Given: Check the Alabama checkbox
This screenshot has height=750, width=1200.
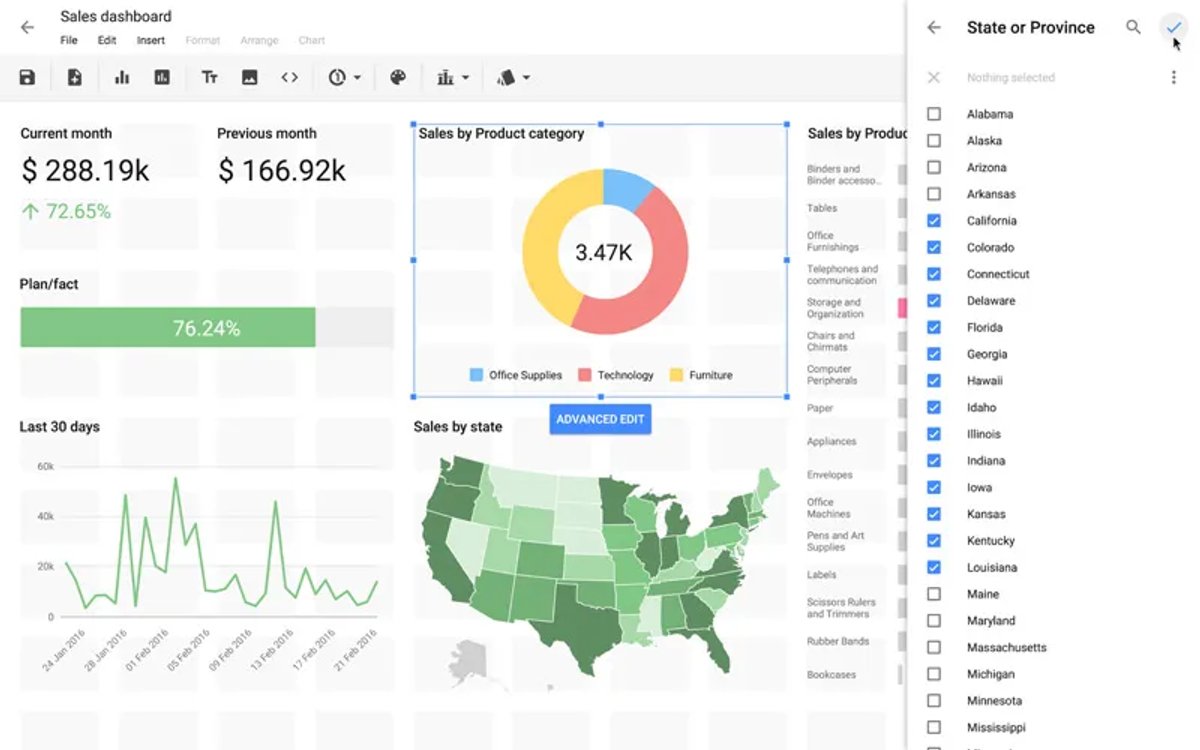Looking at the screenshot, I should (934, 114).
